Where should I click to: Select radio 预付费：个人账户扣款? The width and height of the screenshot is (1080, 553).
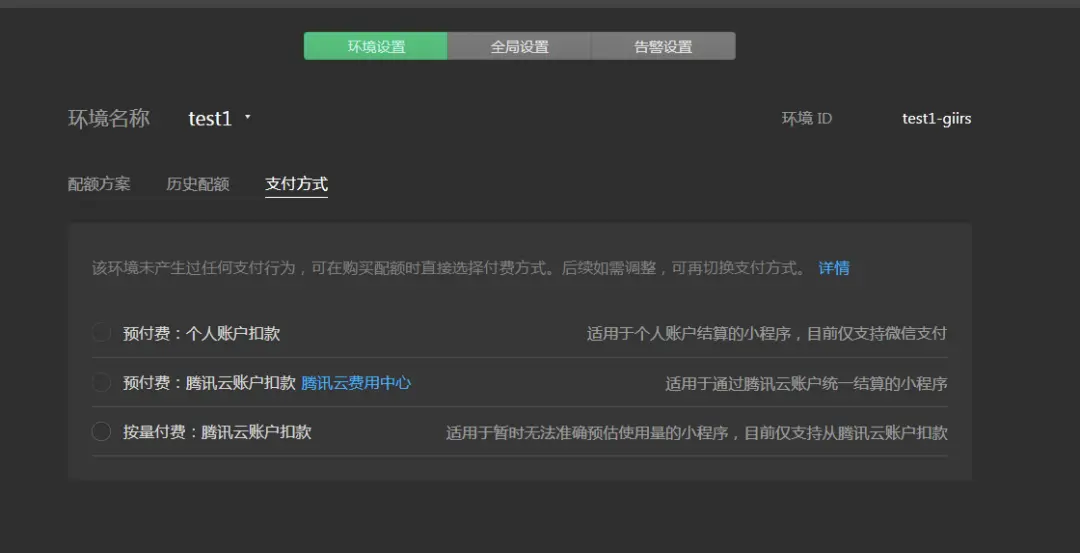pyautogui.click(x=101, y=333)
